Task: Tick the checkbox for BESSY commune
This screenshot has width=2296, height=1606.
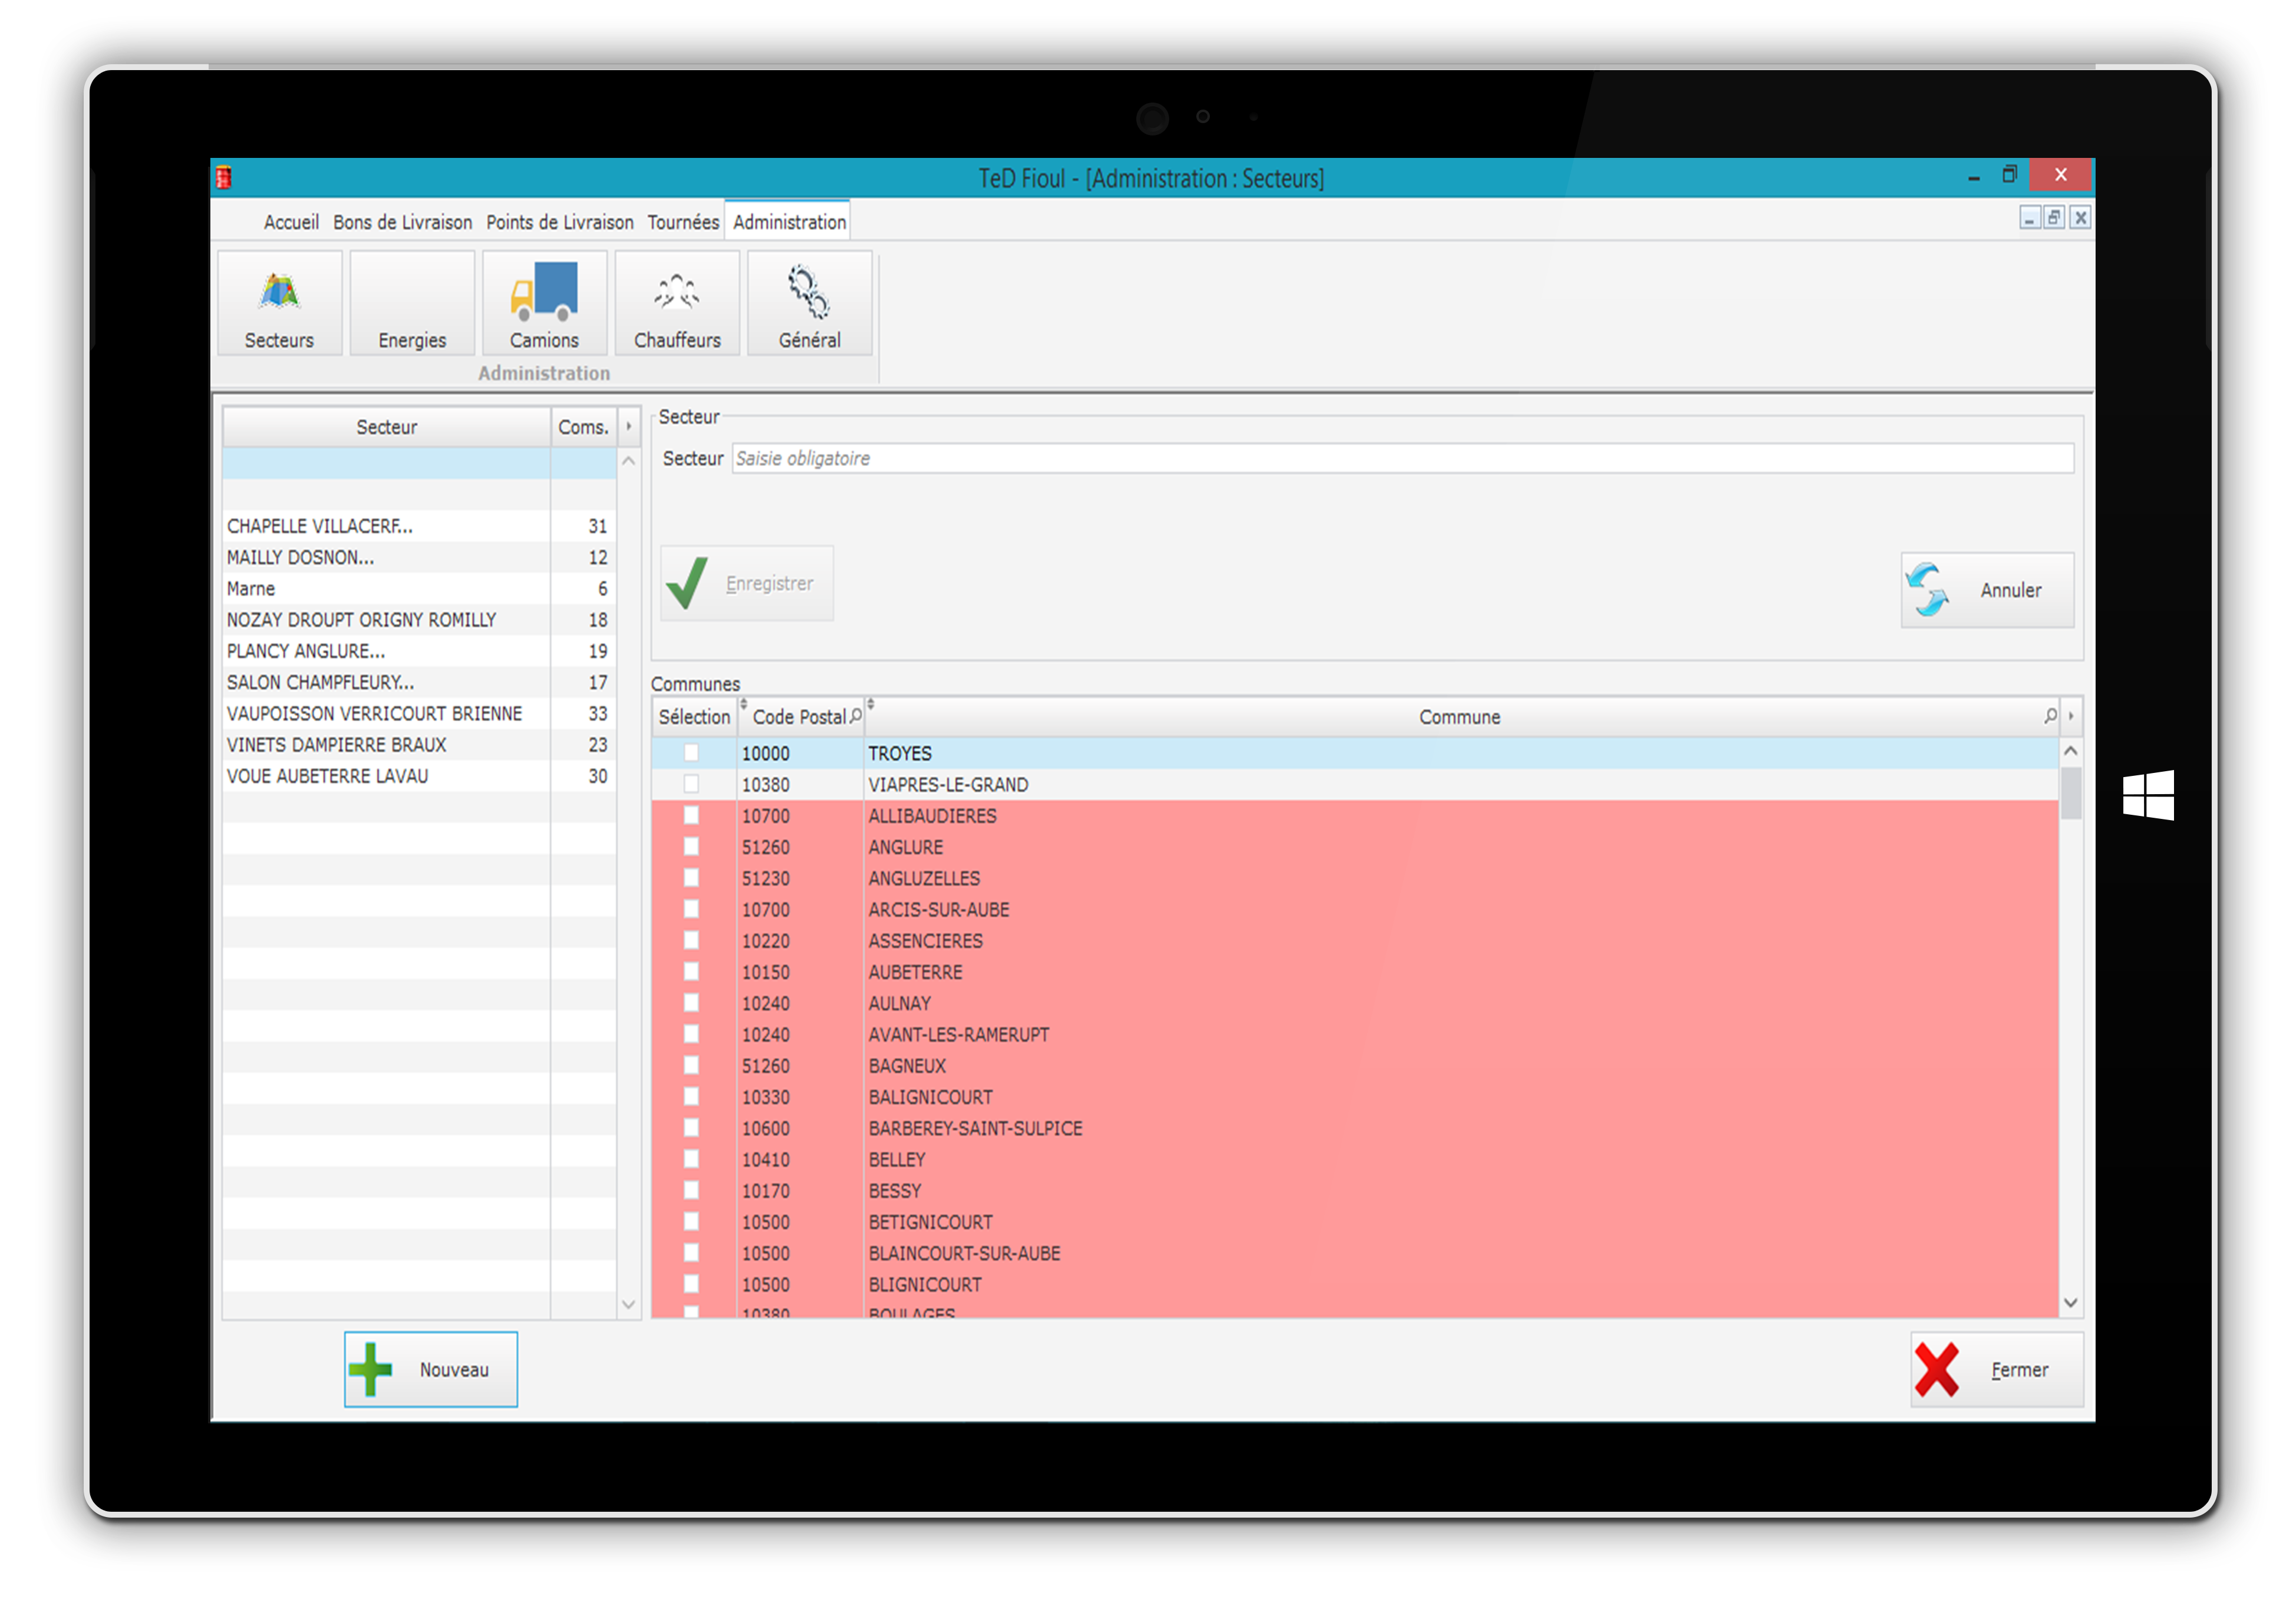Action: pyautogui.click(x=691, y=1191)
